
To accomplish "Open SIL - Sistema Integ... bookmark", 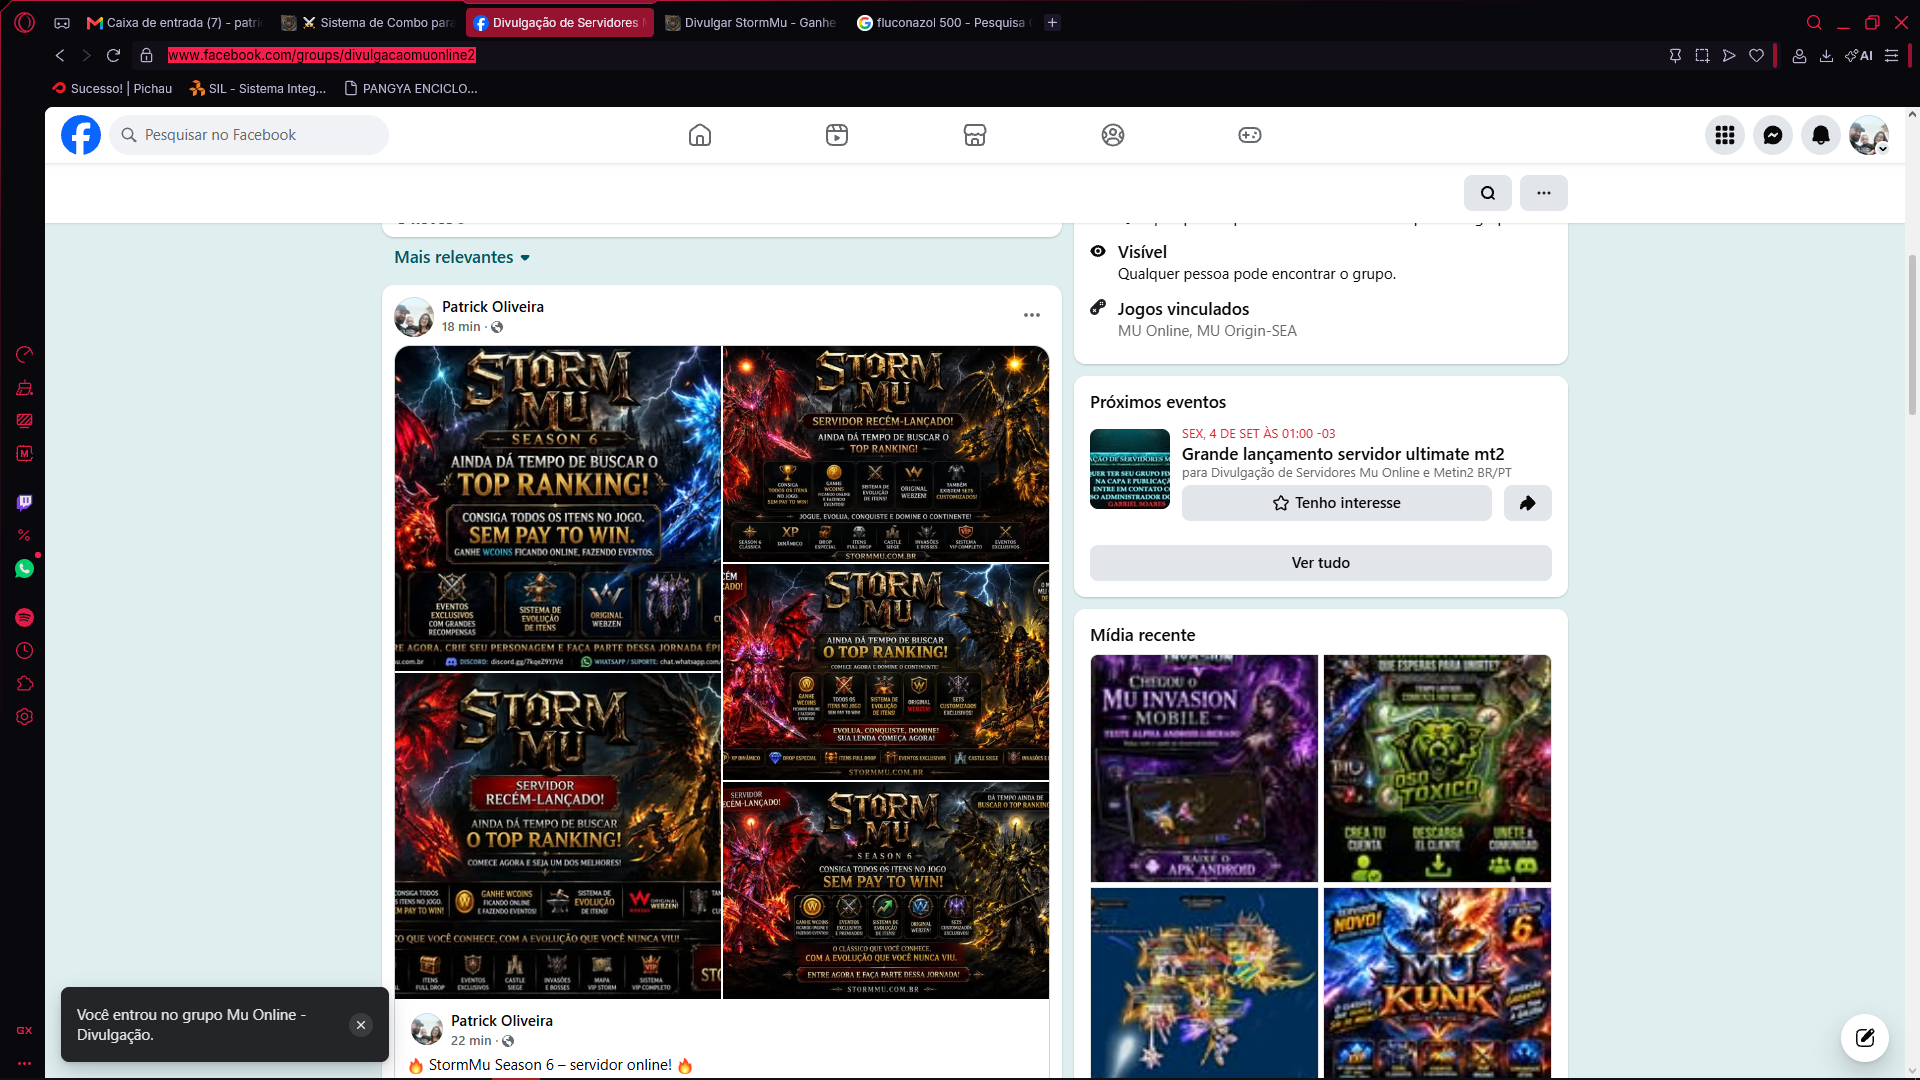I will [x=258, y=88].
